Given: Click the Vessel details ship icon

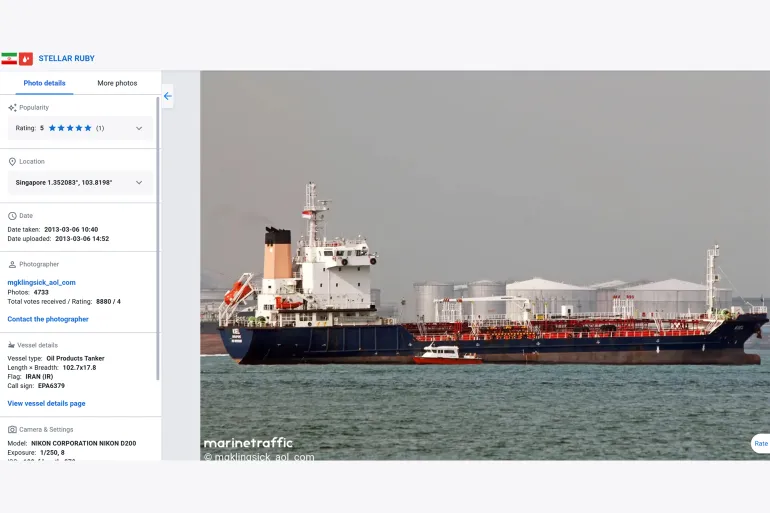Looking at the screenshot, I should click(12, 345).
